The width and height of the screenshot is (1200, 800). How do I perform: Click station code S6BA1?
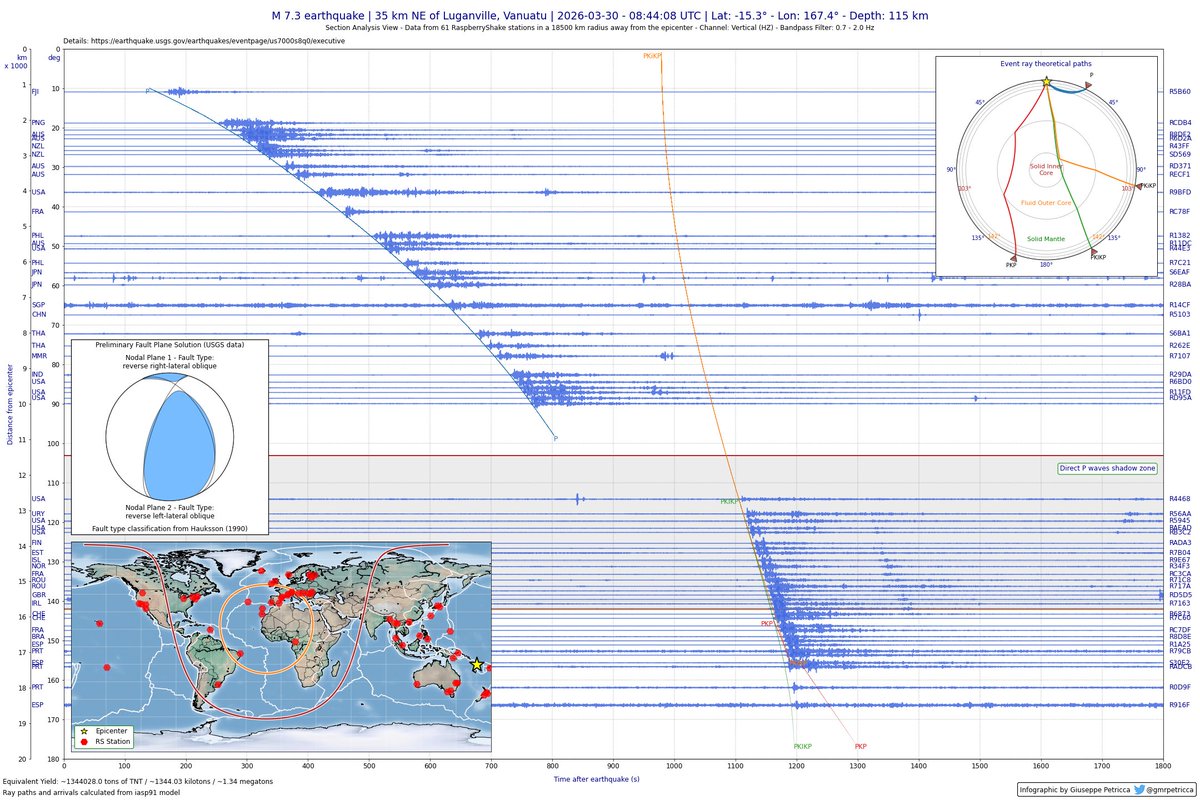click(1180, 333)
